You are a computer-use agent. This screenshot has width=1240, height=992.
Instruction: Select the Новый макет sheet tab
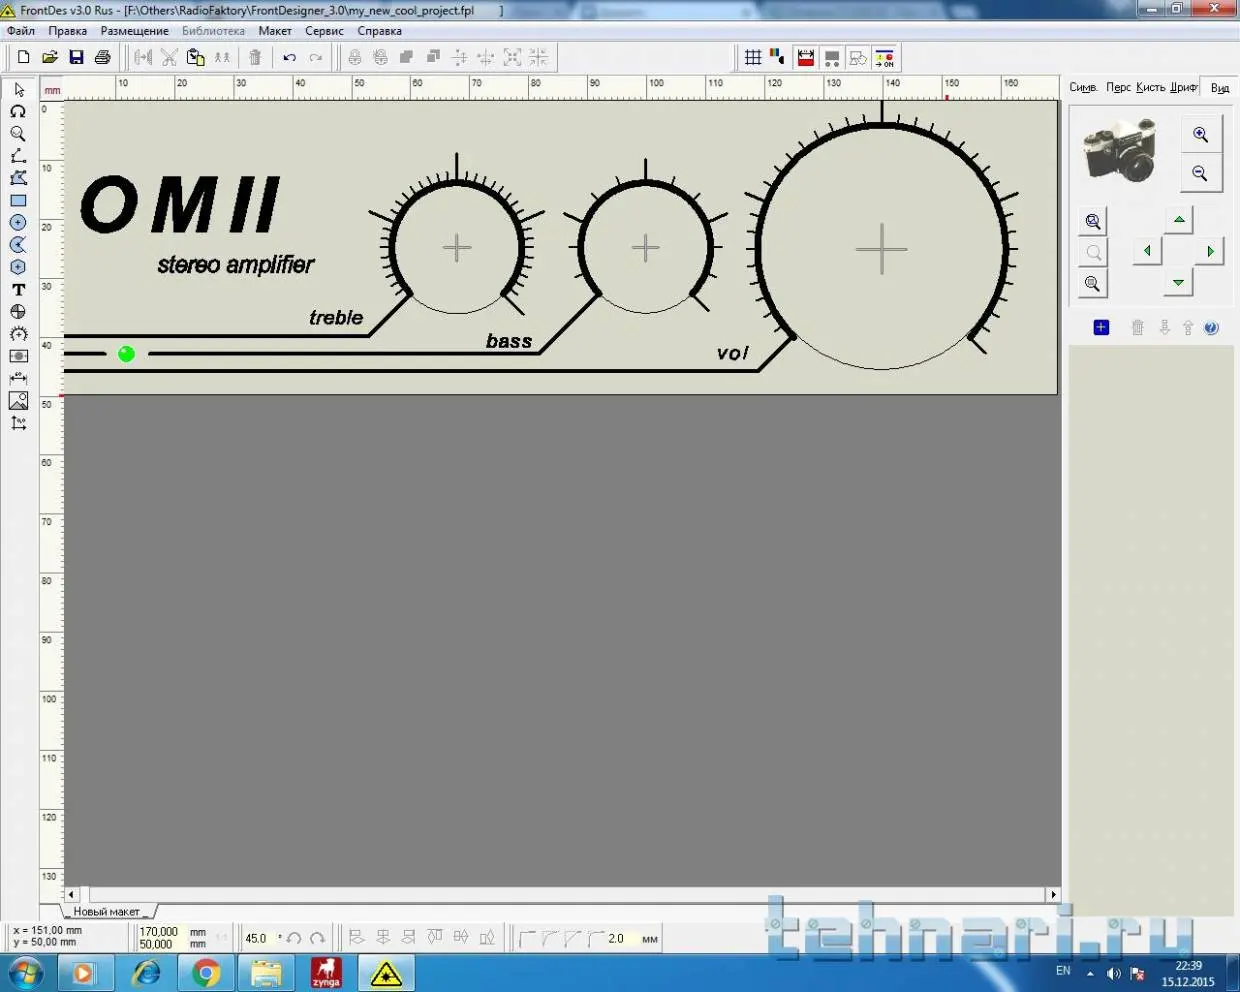pyautogui.click(x=107, y=911)
